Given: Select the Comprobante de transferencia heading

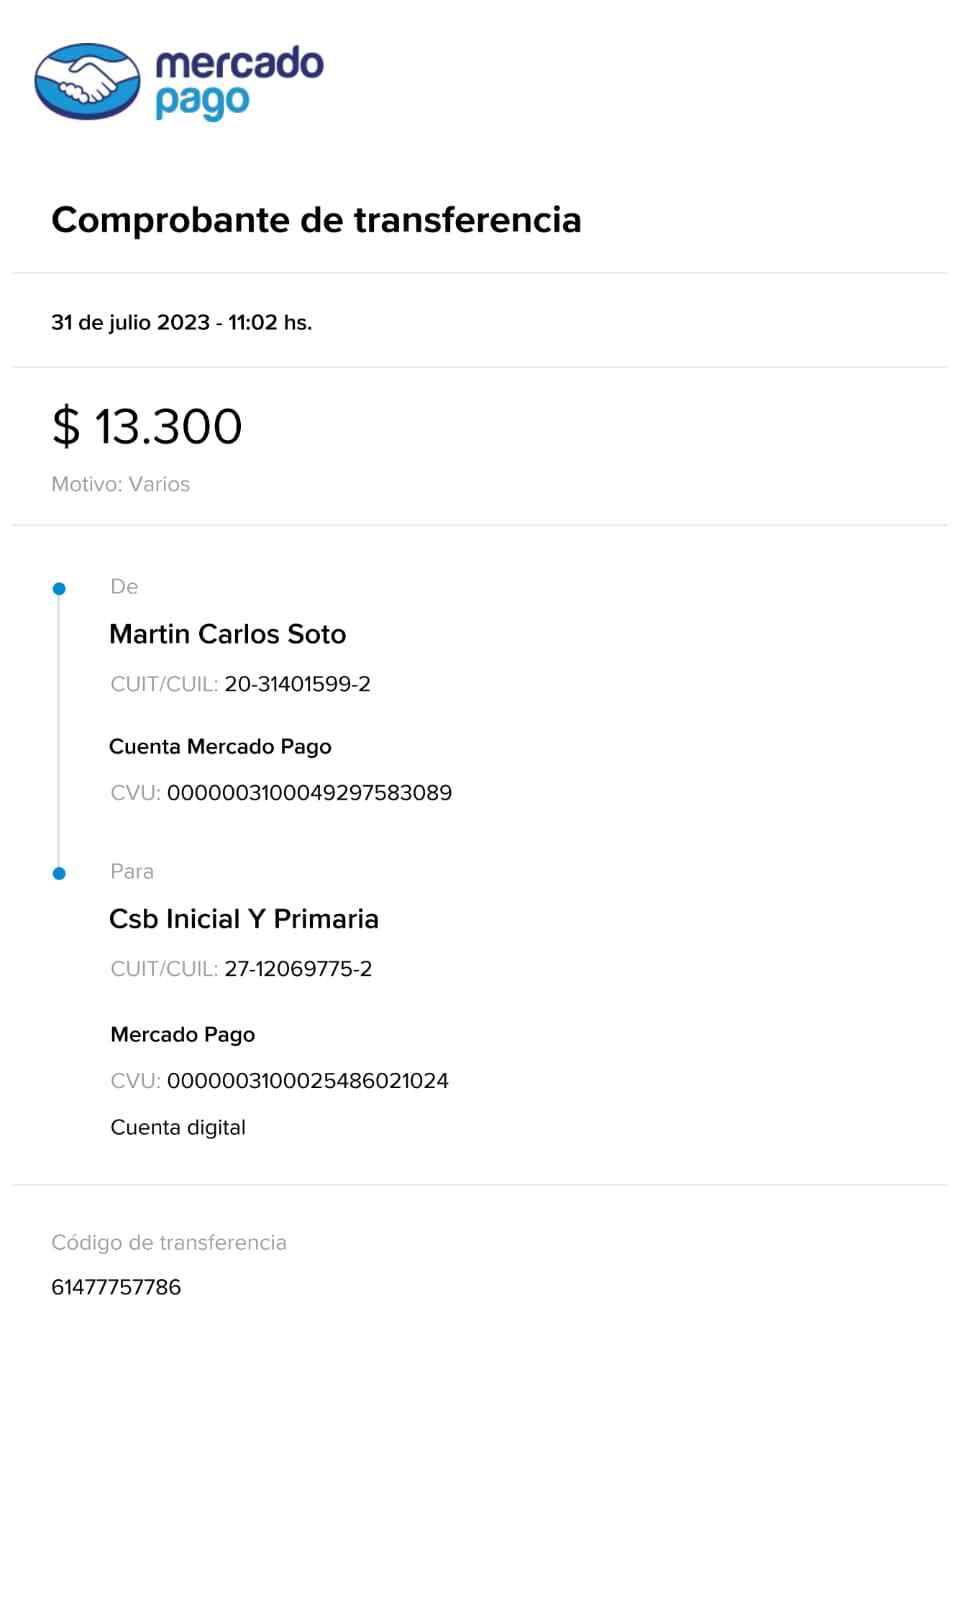Looking at the screenshot, I should pos(316,220).
